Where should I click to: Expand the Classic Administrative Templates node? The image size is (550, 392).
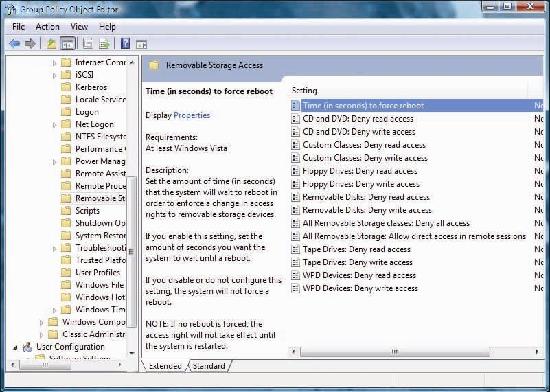click(41, 334)
